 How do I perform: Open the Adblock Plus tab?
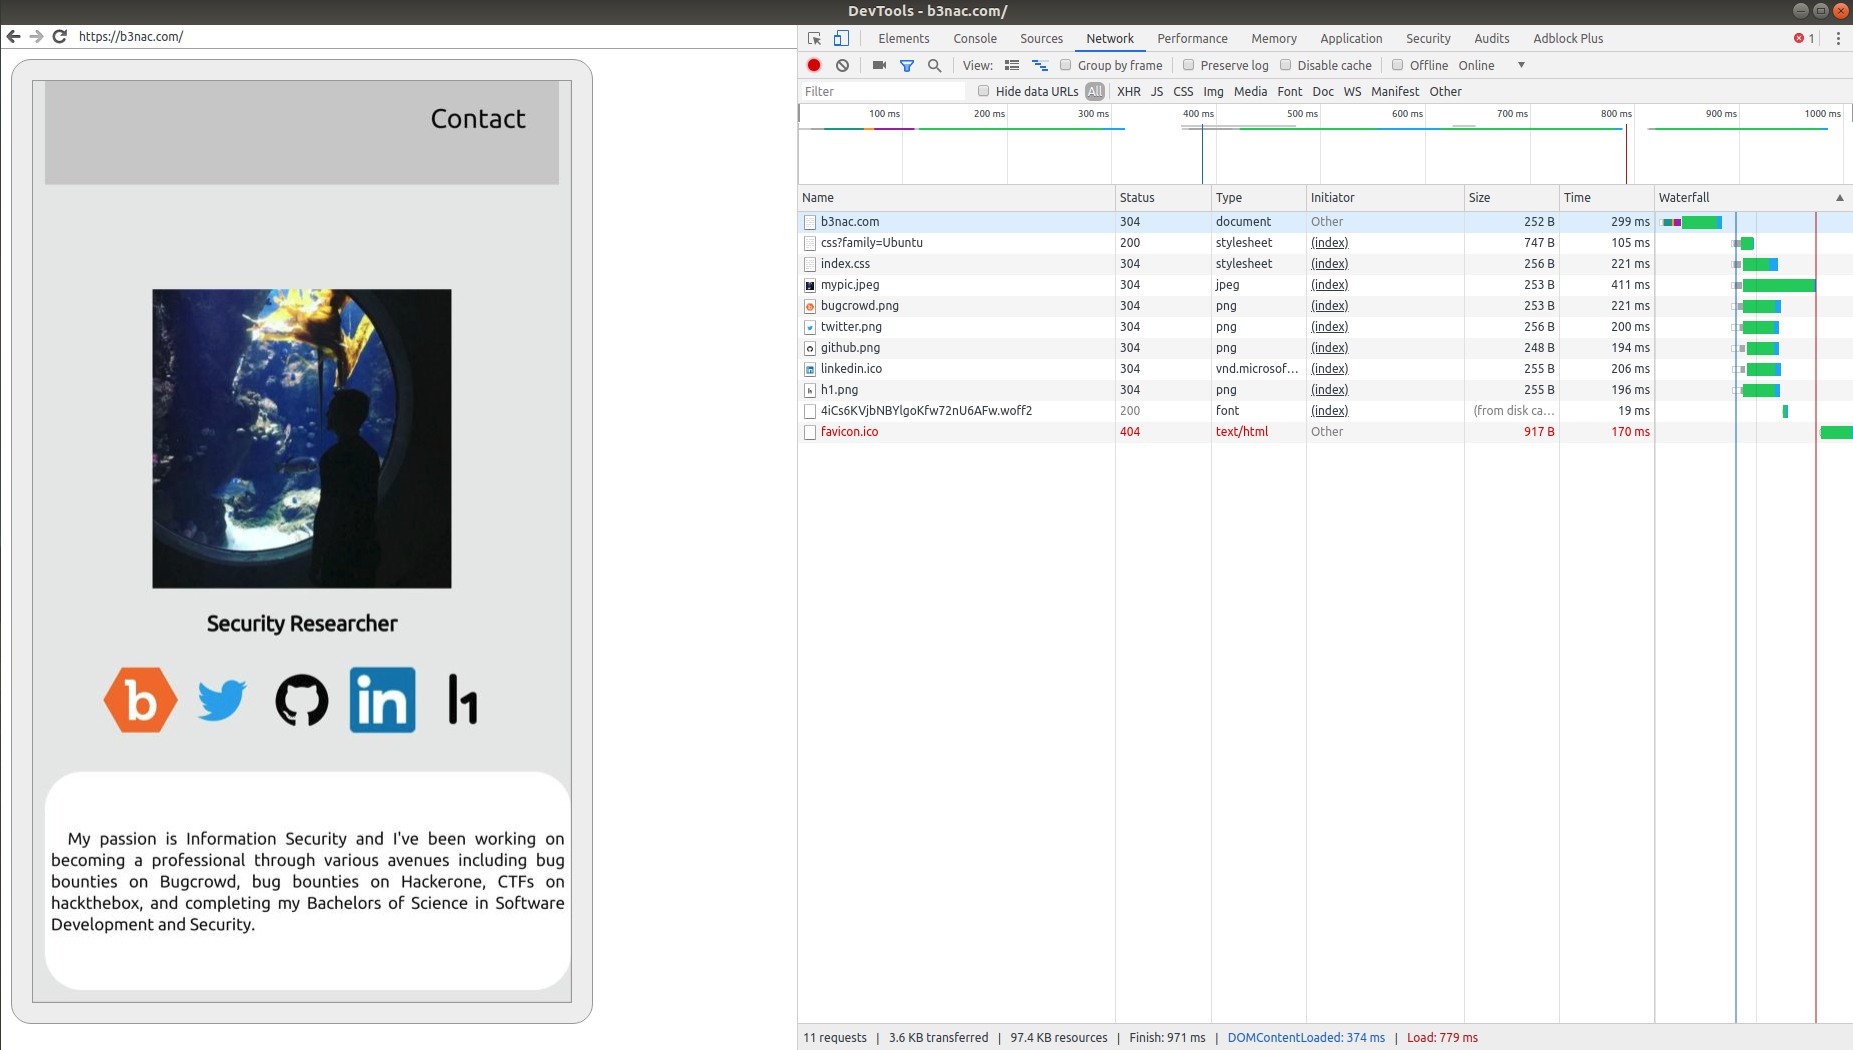click(x=1568, y=38)
